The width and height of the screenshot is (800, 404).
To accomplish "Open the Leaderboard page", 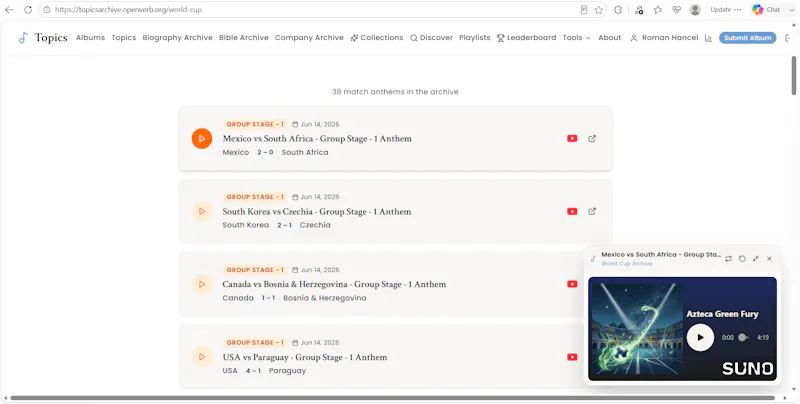I will point(527,38).
